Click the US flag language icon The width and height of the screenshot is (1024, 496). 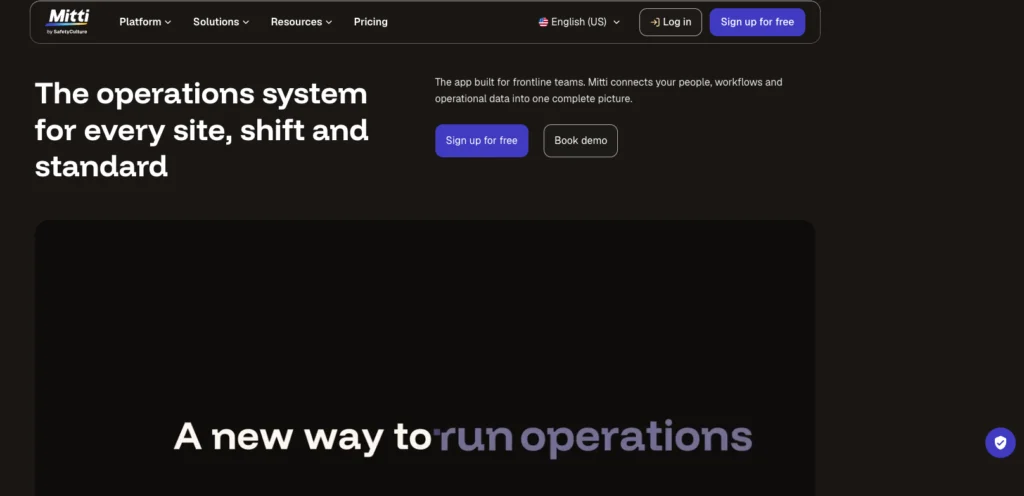(x=543, y=22)
